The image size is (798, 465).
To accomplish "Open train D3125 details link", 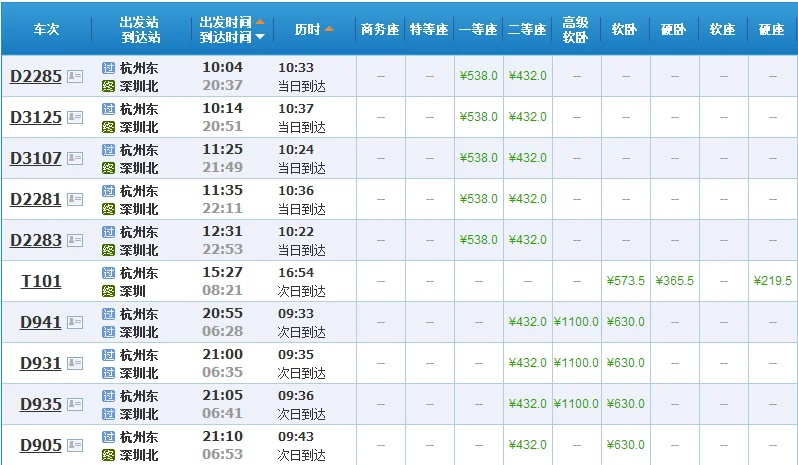I will [x=36, y=117].
